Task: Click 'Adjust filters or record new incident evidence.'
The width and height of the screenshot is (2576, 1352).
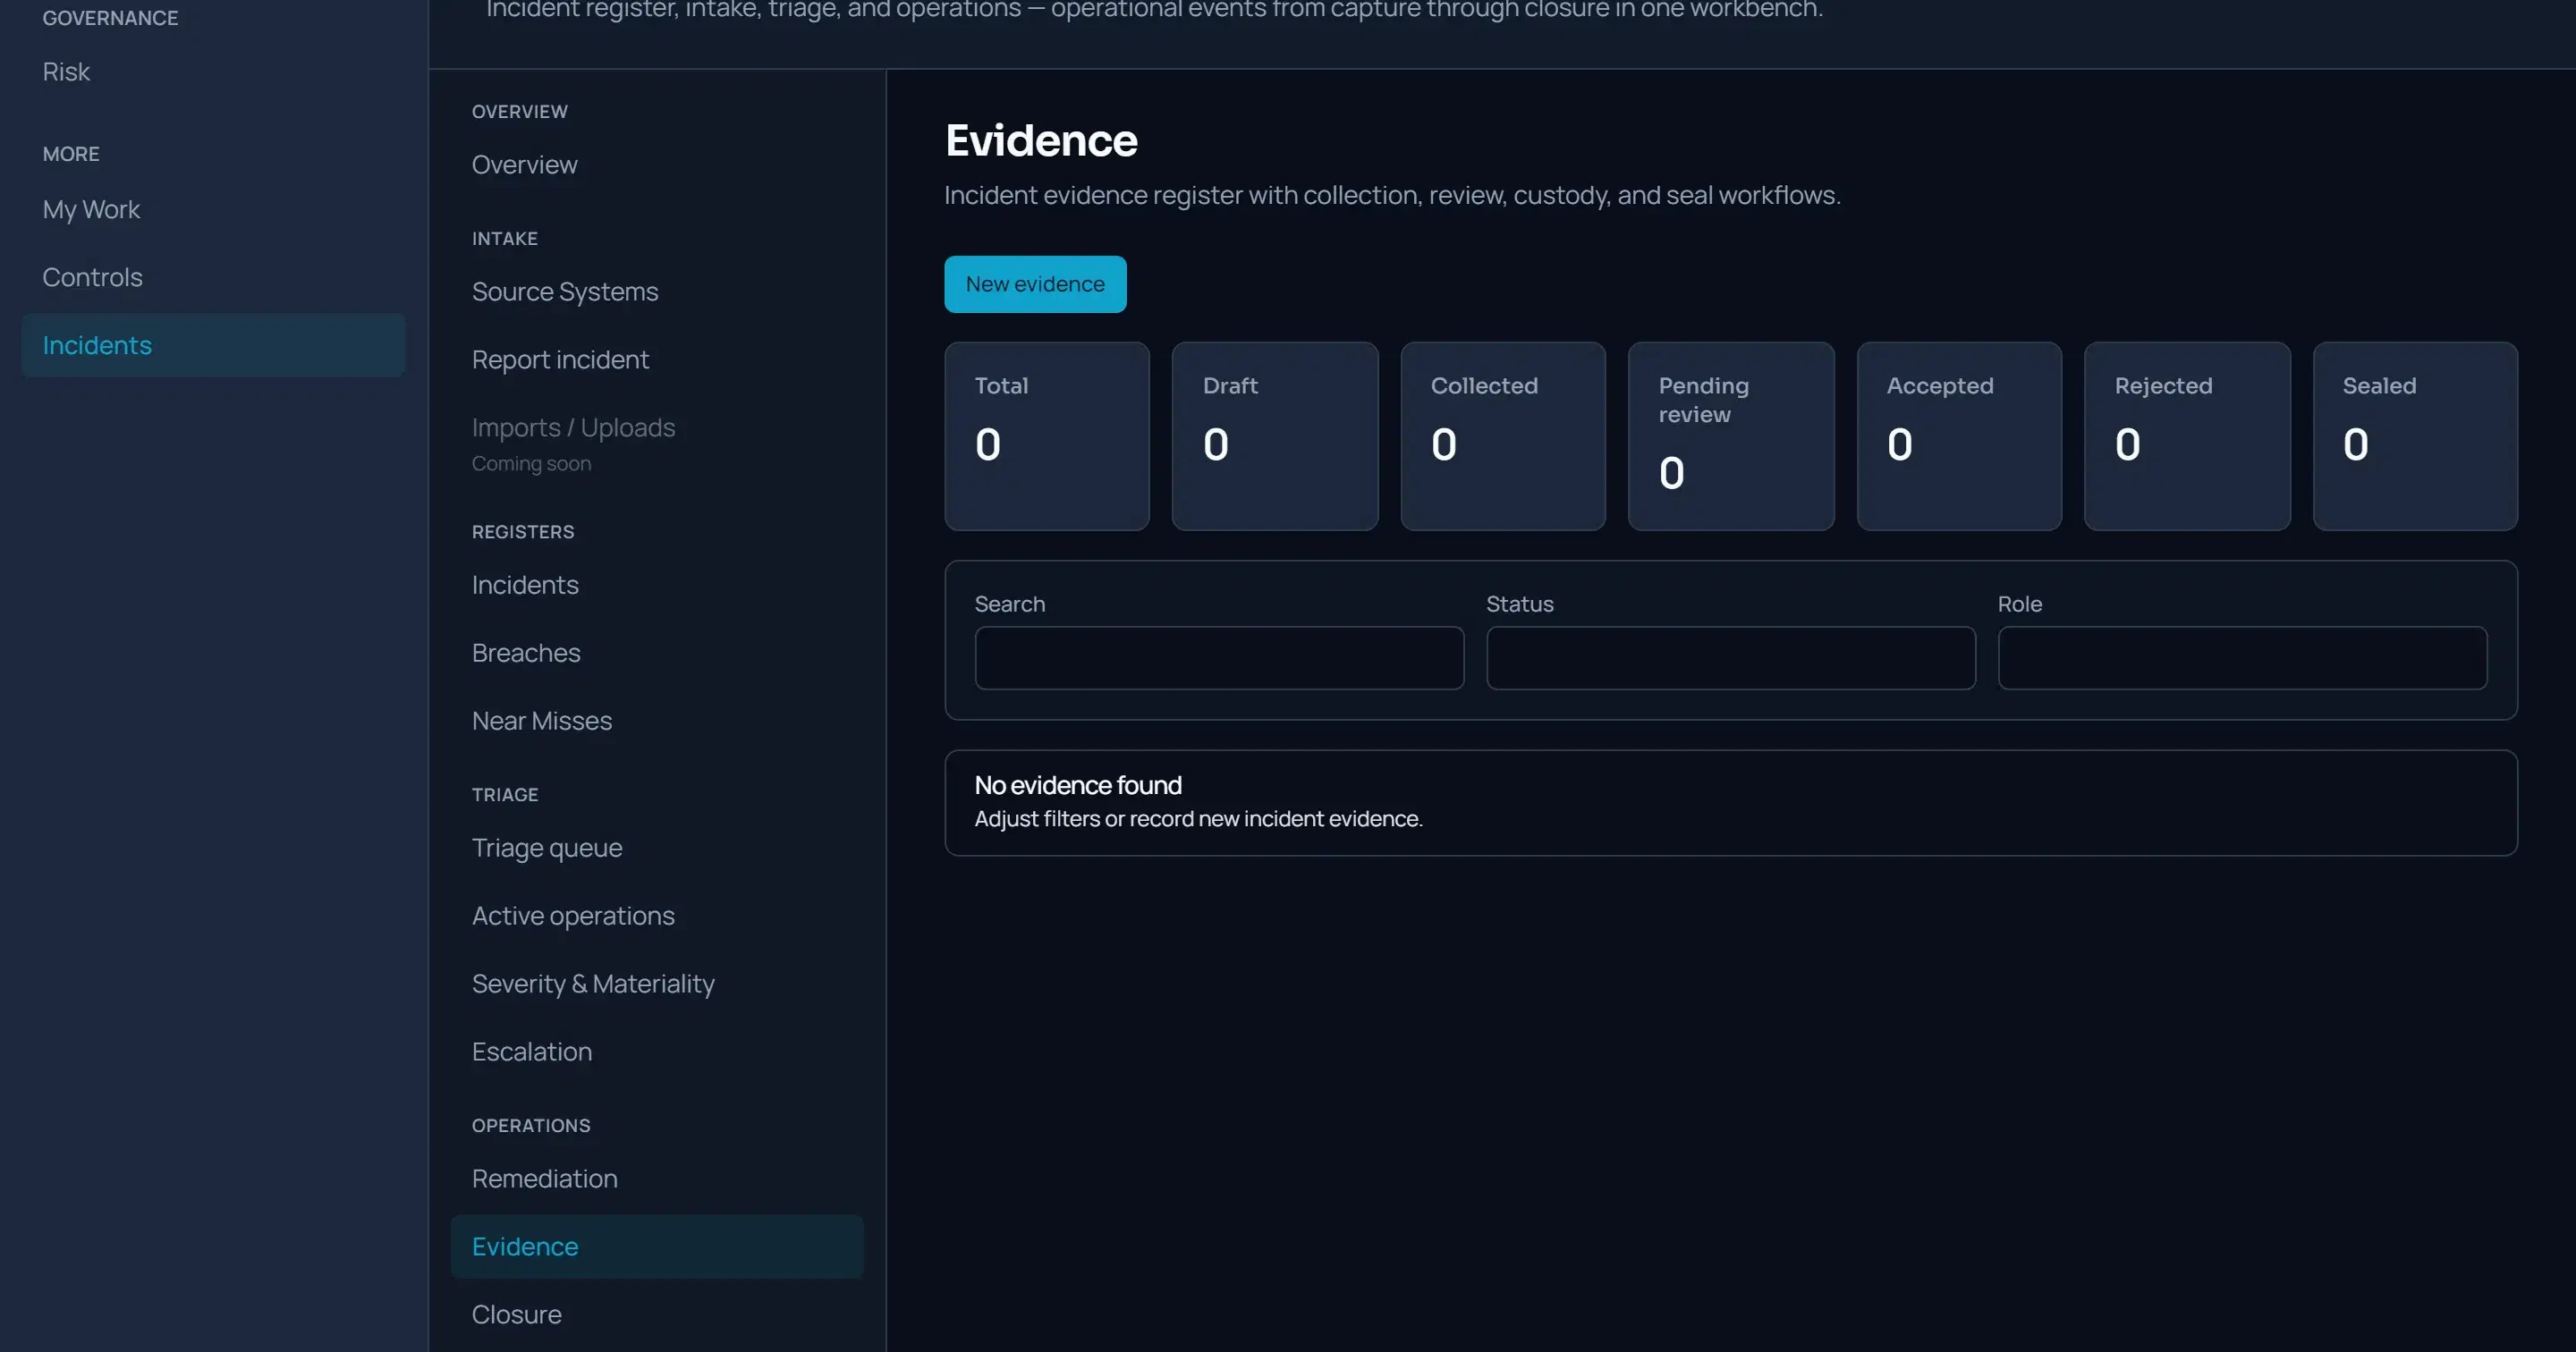Action: [x=1198, y=819]
